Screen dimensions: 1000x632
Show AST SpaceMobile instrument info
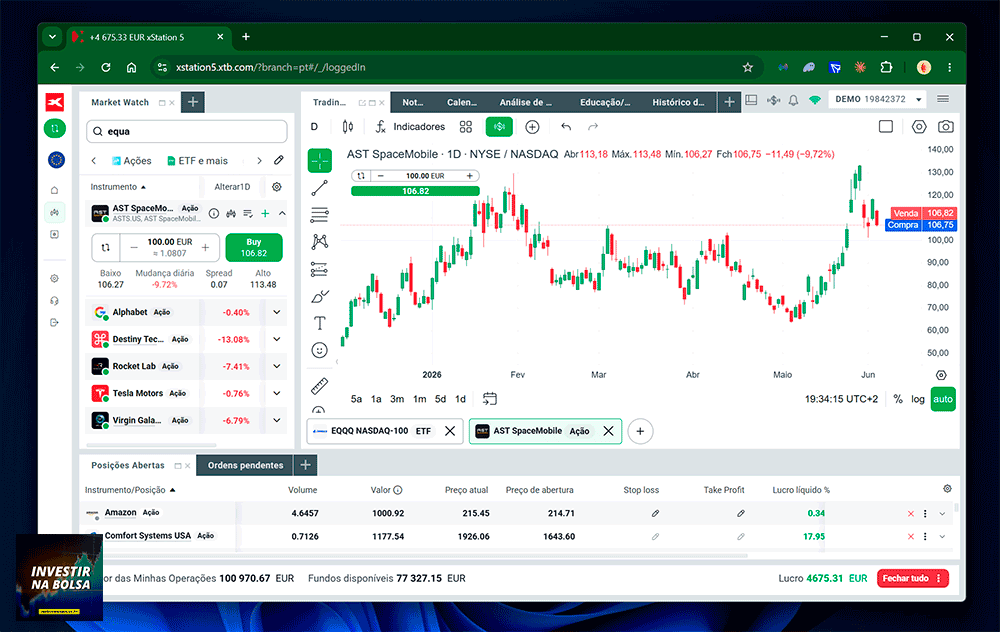point(214,214)
